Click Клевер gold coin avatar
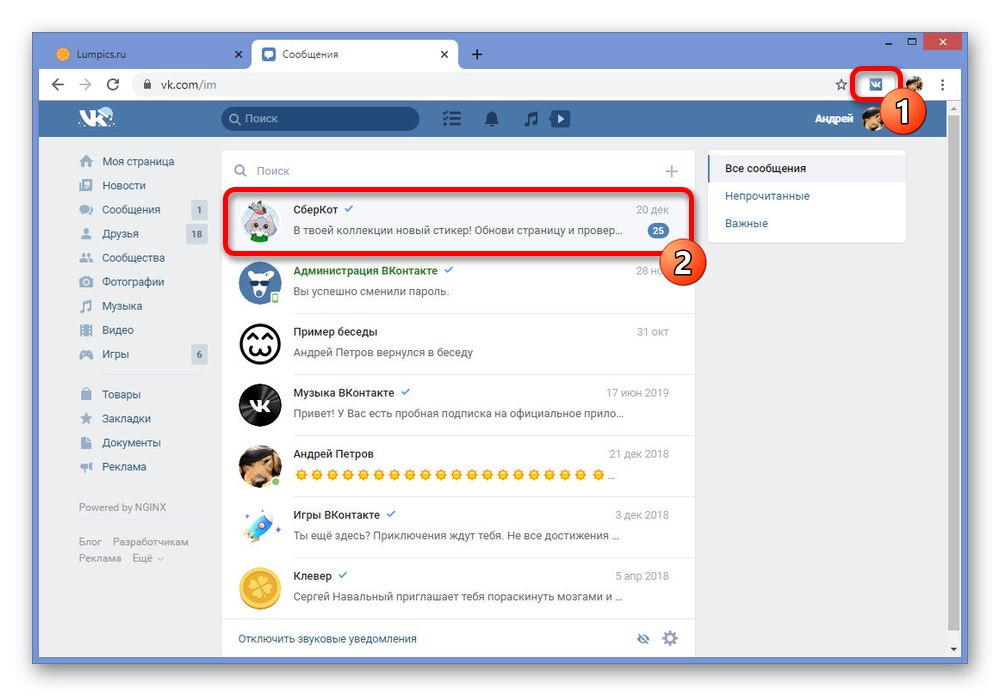 tap(260, 588)
